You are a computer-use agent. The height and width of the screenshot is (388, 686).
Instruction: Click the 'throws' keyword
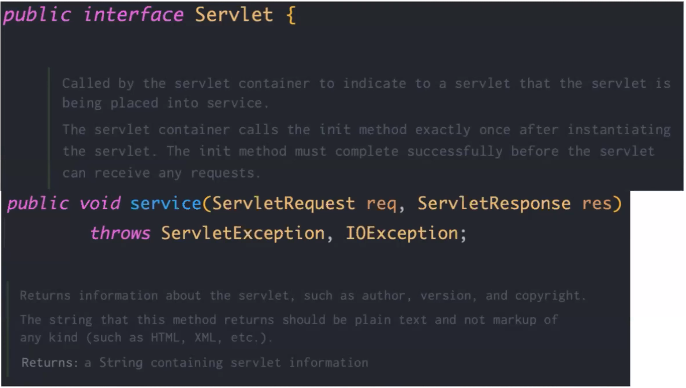pyautogui.click(x=120, y=233)
